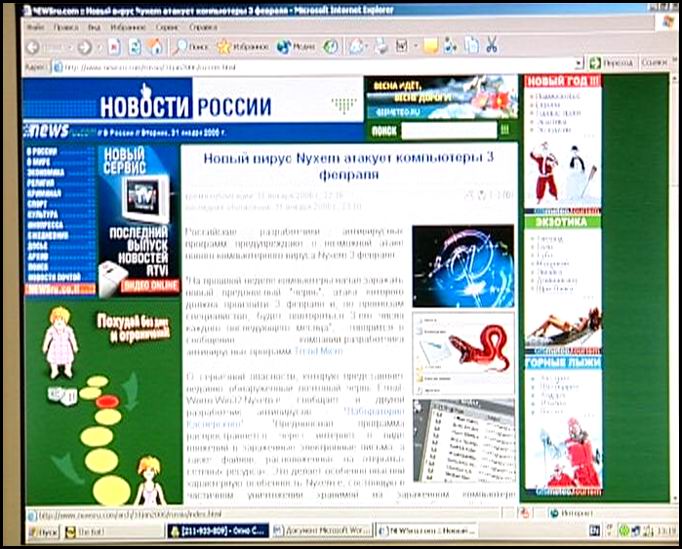Open the Поиск search pane in the toolbar
Screen dimensions: 682x549
[x=191, y=47]
